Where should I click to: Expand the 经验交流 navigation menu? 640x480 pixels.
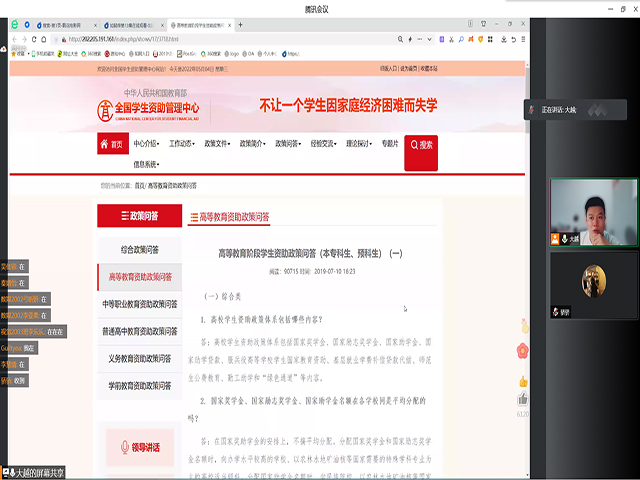pyautogui.click(x=323, y=144)
